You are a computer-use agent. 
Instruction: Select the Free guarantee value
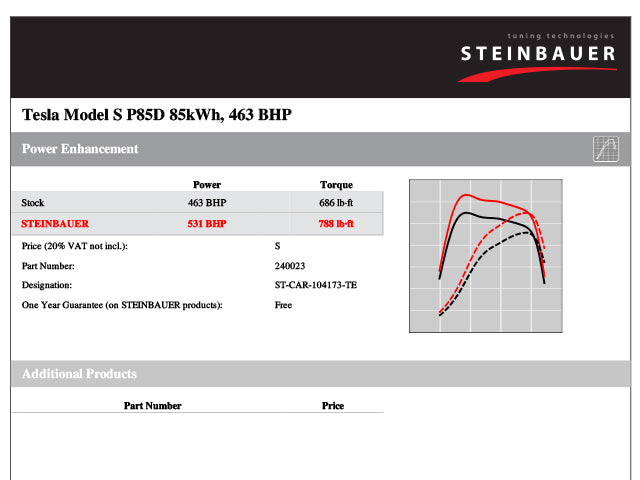click(x=283, y=305)
